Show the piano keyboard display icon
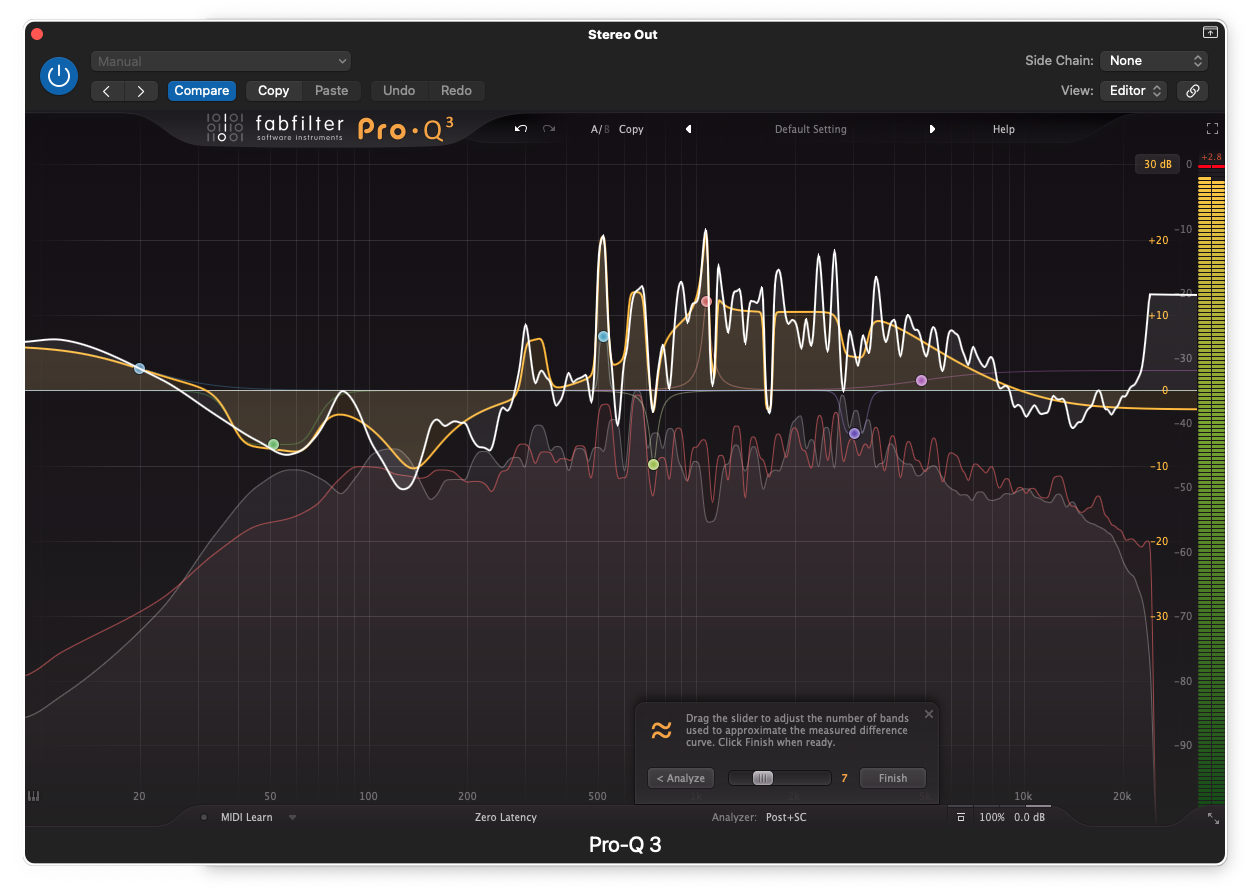The width and height of the screenshot is (1250, 893). 33,797
